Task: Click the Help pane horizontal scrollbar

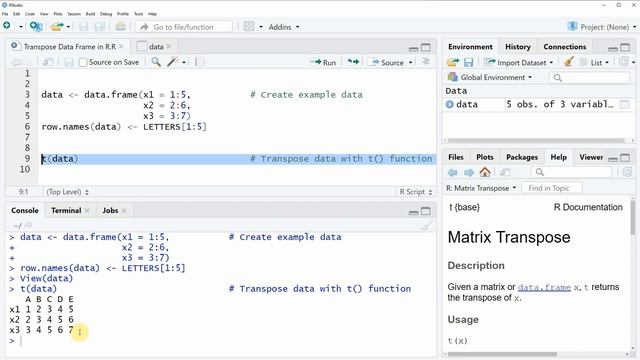Action: [x=502, y=354]
